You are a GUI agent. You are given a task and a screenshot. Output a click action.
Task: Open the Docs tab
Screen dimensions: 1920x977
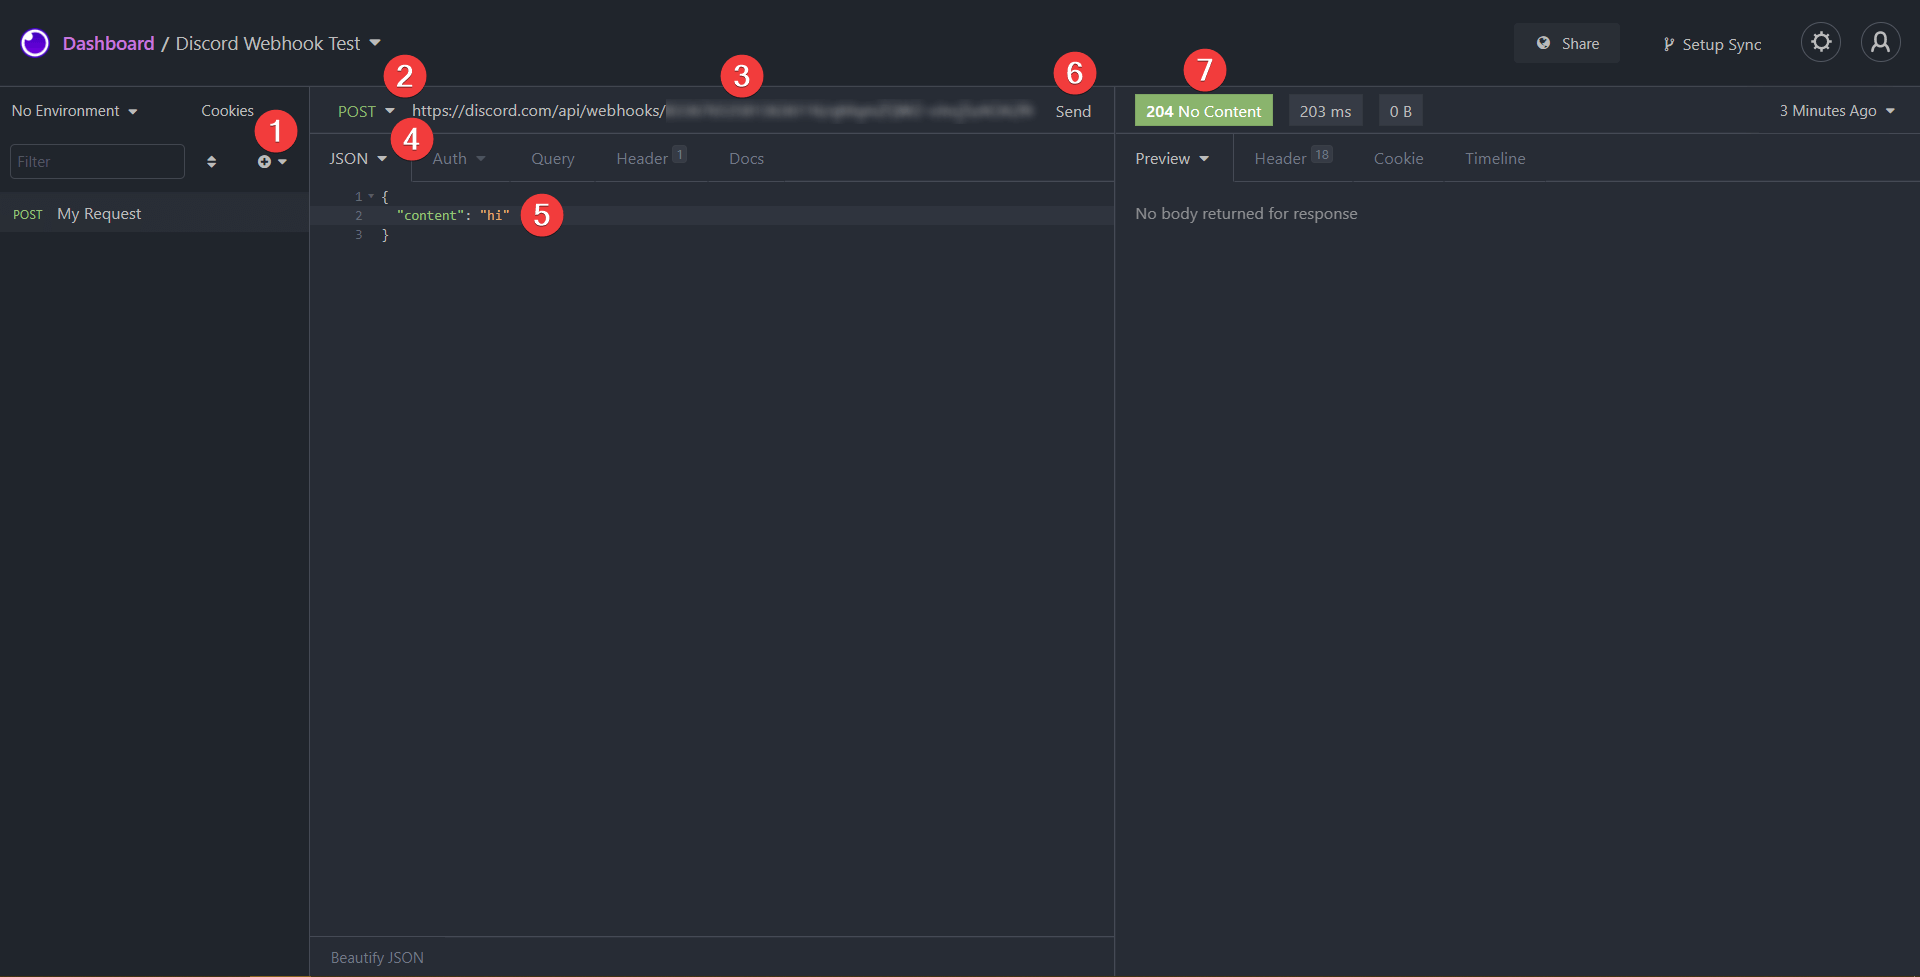pyautogui.click(x=746, y=158)
